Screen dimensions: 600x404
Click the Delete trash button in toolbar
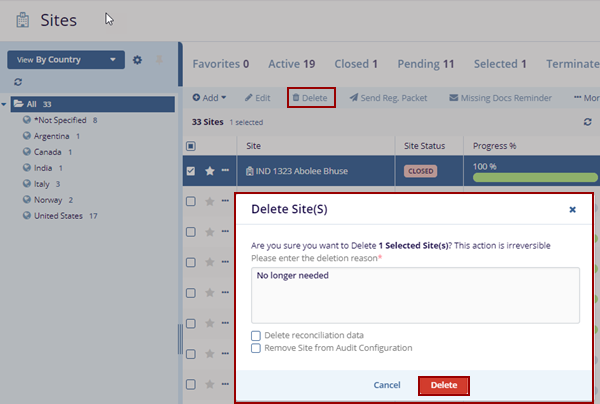pyautogui.click(x=310, y=98)
